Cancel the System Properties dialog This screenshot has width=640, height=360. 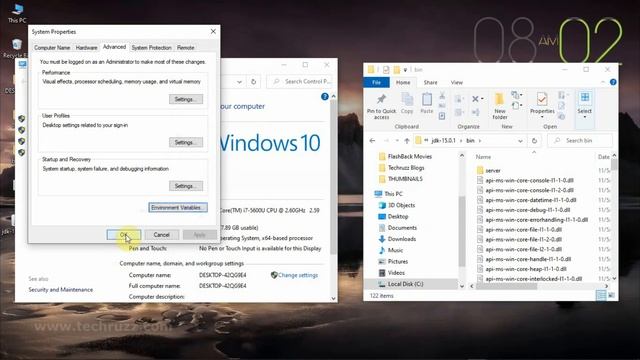pos(161,235)
